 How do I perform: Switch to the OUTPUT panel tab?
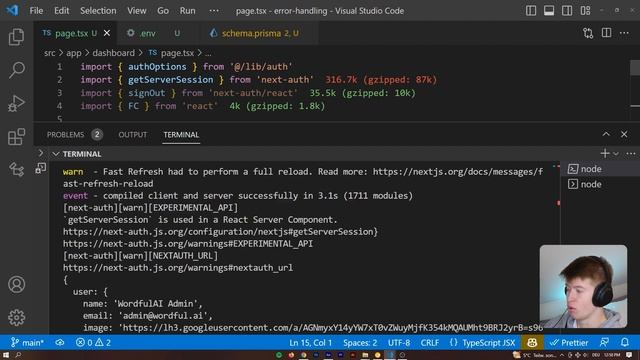point(133,135)
